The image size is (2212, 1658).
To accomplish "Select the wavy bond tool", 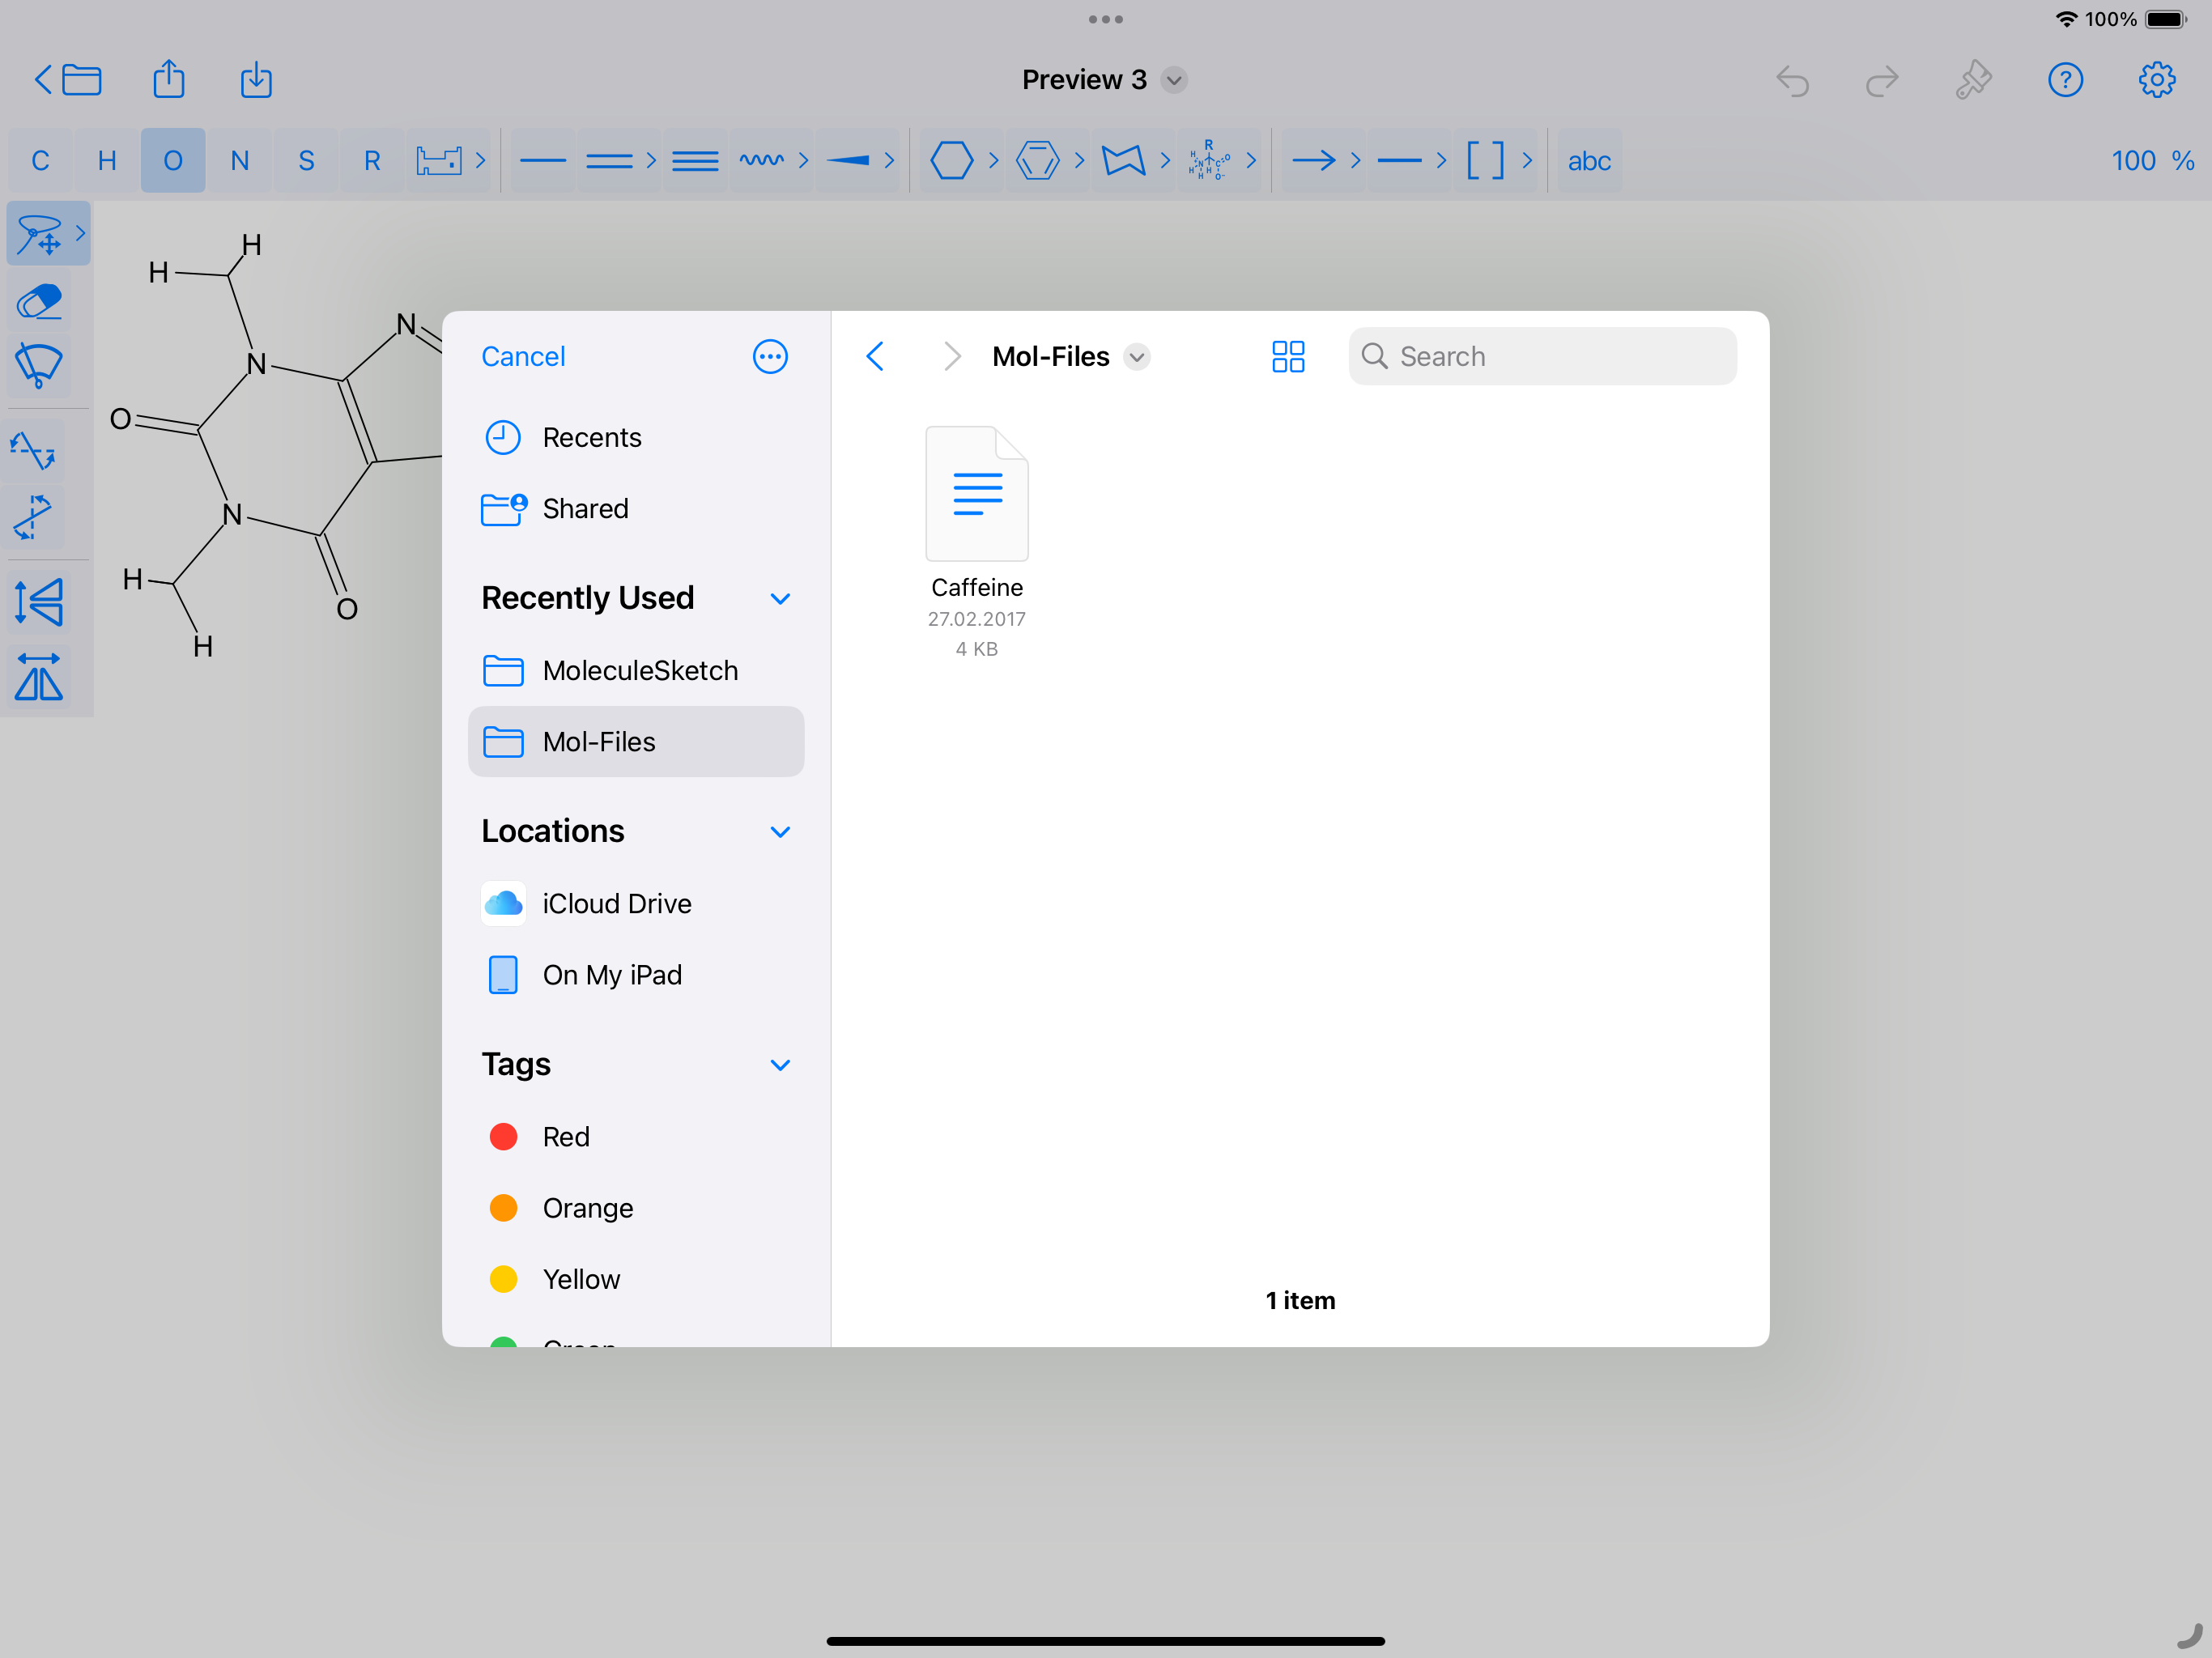I will tap(762, 160).
